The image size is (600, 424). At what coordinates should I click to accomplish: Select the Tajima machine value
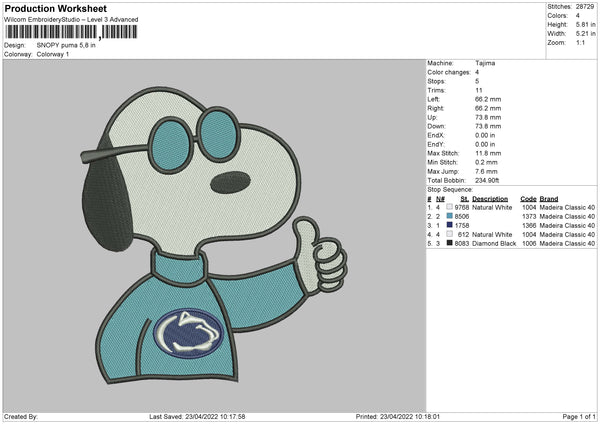pos(485,63)
